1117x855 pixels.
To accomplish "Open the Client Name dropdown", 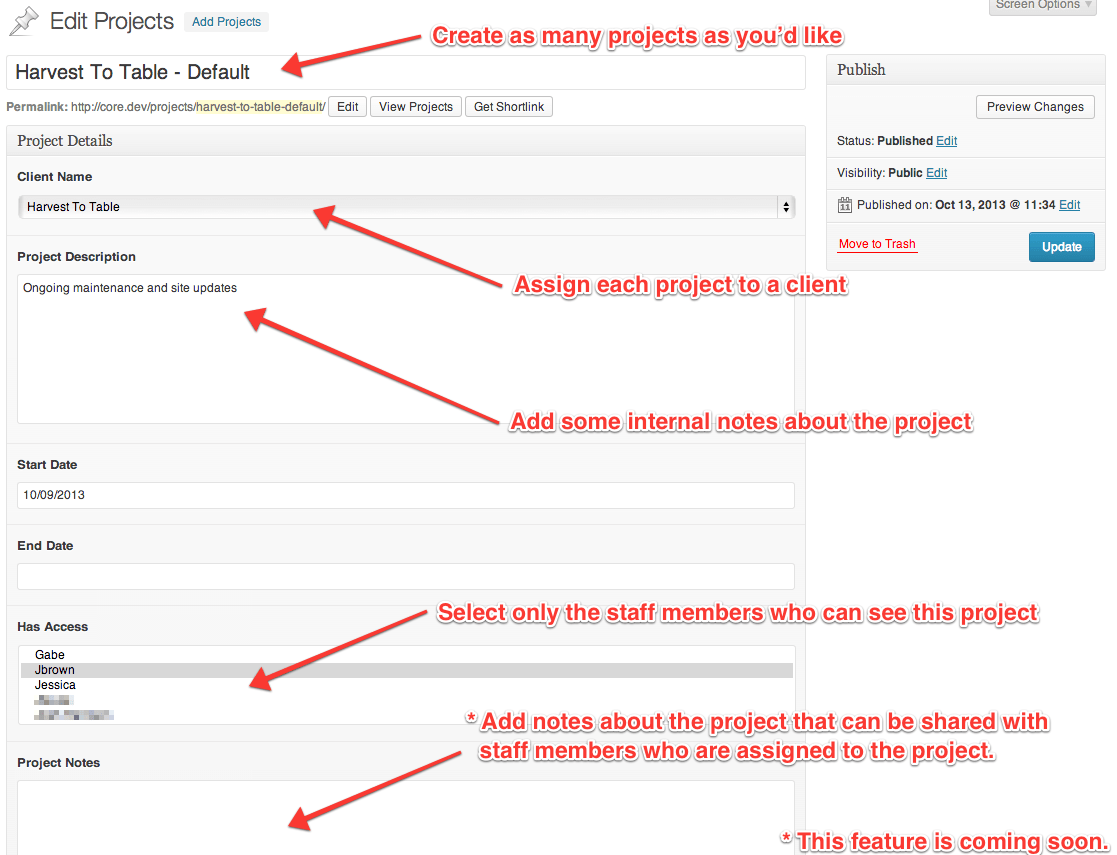I will pyautogui.click(x=406, y=207).
